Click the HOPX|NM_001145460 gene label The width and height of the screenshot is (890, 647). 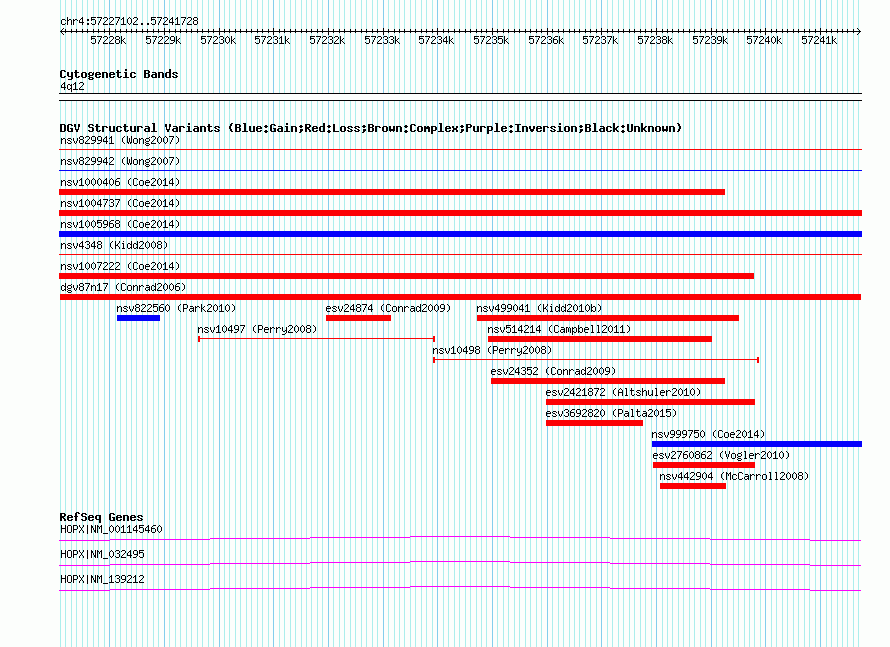click(x=111, y=530)
